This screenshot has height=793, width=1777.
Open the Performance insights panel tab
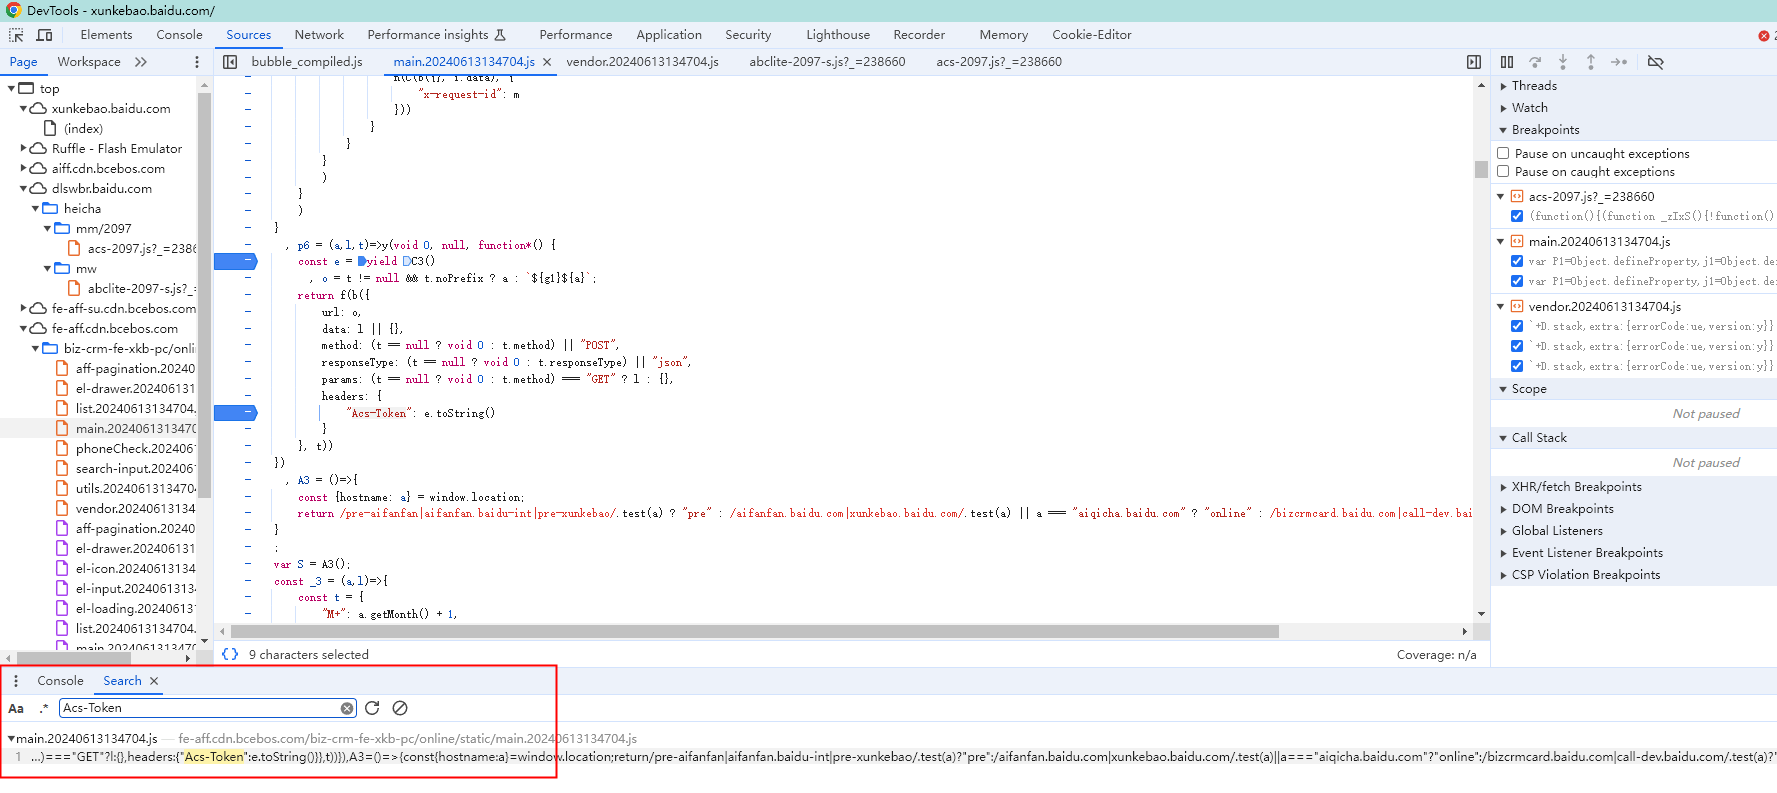coord(436,35)
